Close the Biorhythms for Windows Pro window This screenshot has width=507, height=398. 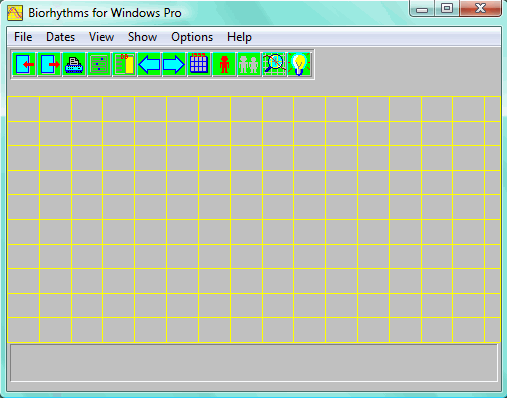coord(480,8)
